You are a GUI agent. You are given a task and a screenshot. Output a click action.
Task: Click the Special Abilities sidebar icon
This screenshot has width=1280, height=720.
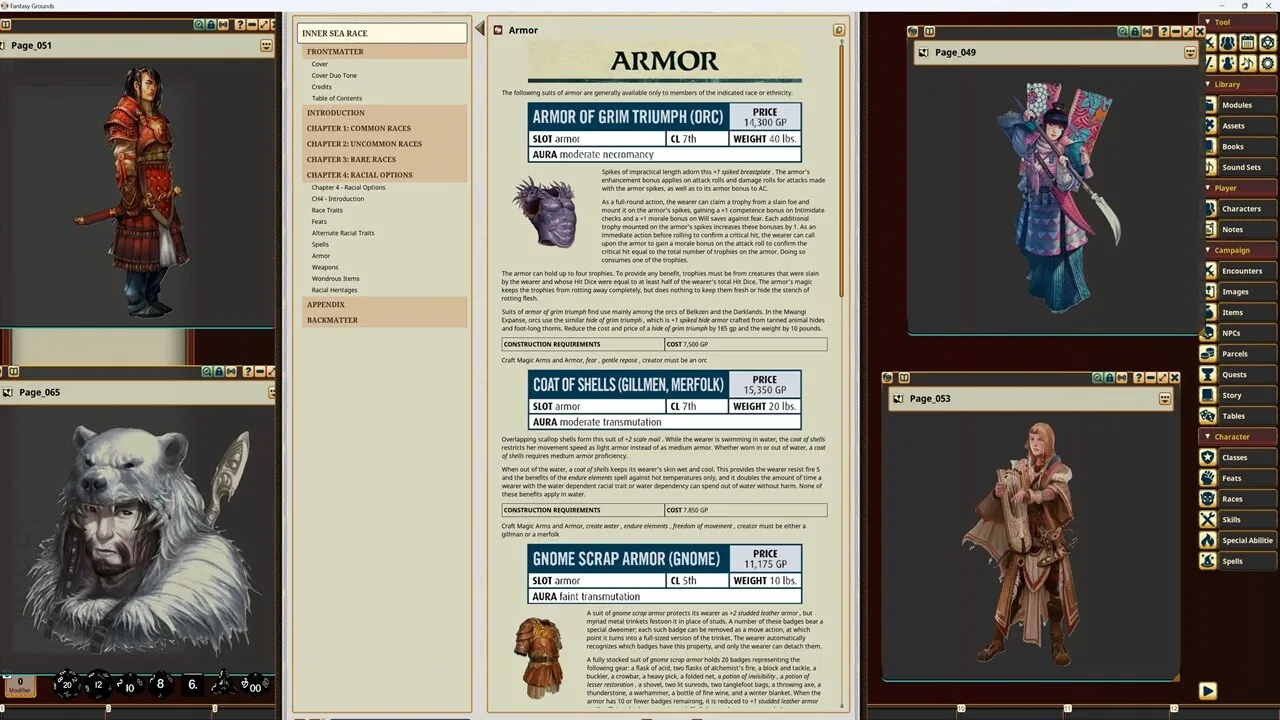[1208, 540]
